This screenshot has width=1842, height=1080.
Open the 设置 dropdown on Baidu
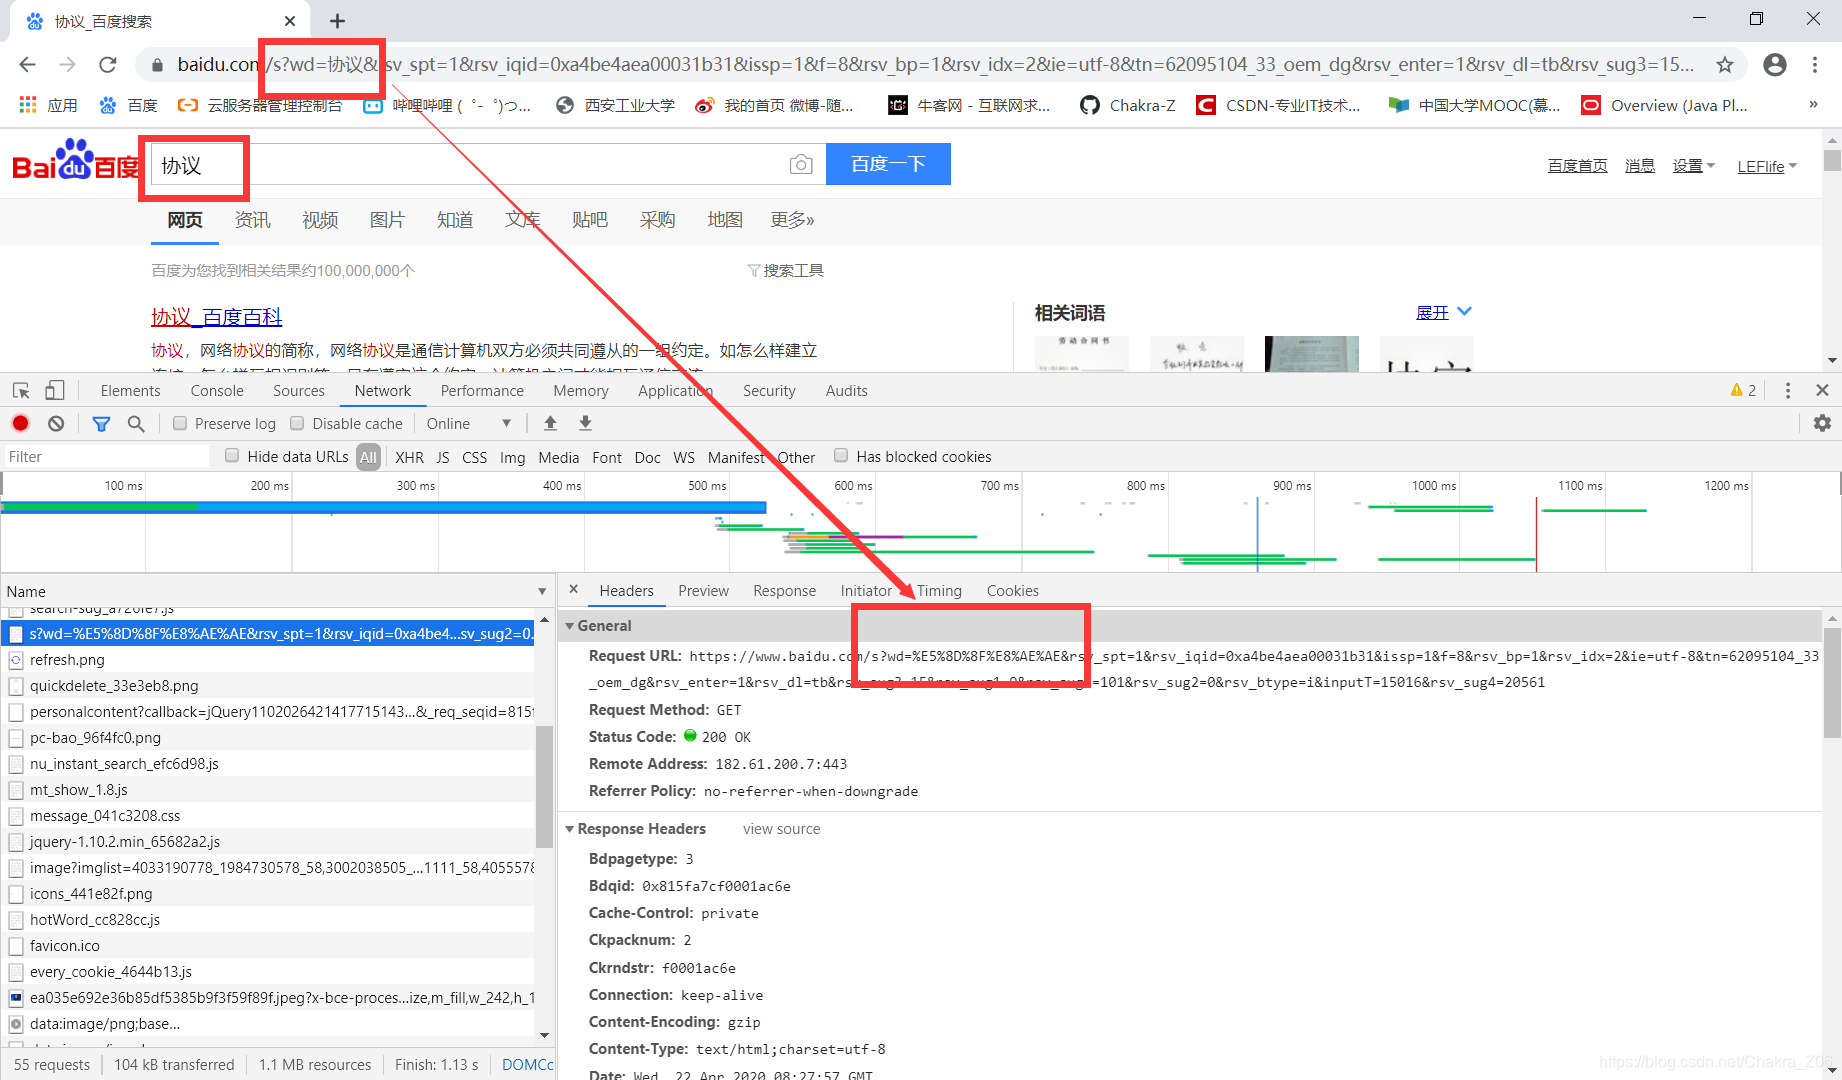pos(1693,166)
